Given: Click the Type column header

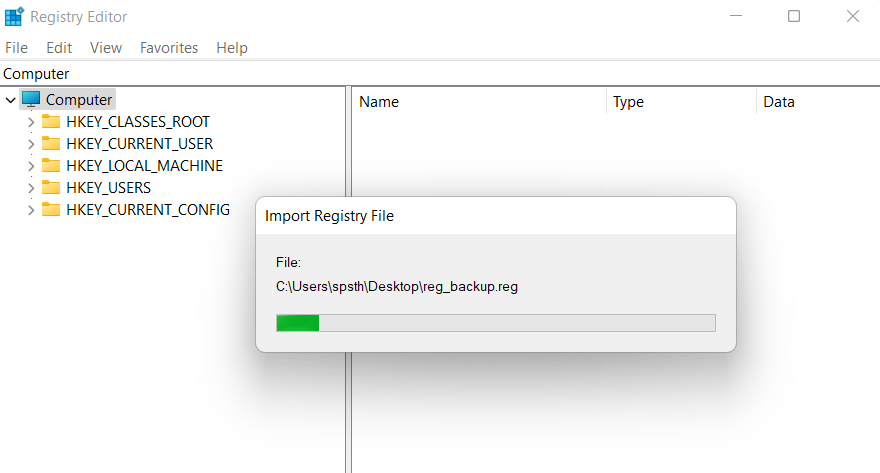Looking at the screenshot, I should (681, 102).
